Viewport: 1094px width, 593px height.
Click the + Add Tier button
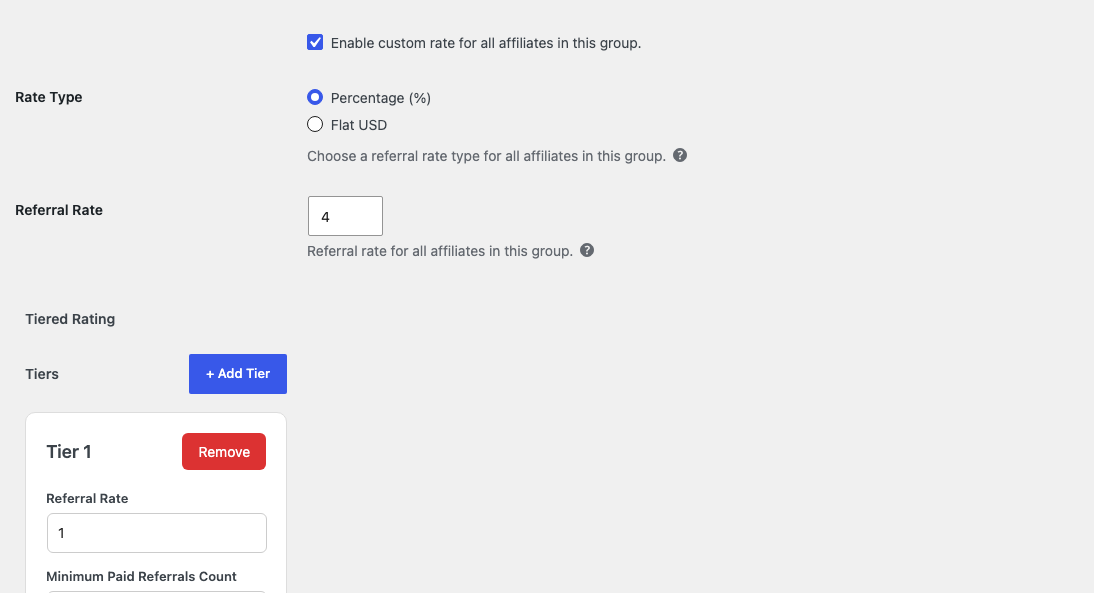[x=238, y=374]
